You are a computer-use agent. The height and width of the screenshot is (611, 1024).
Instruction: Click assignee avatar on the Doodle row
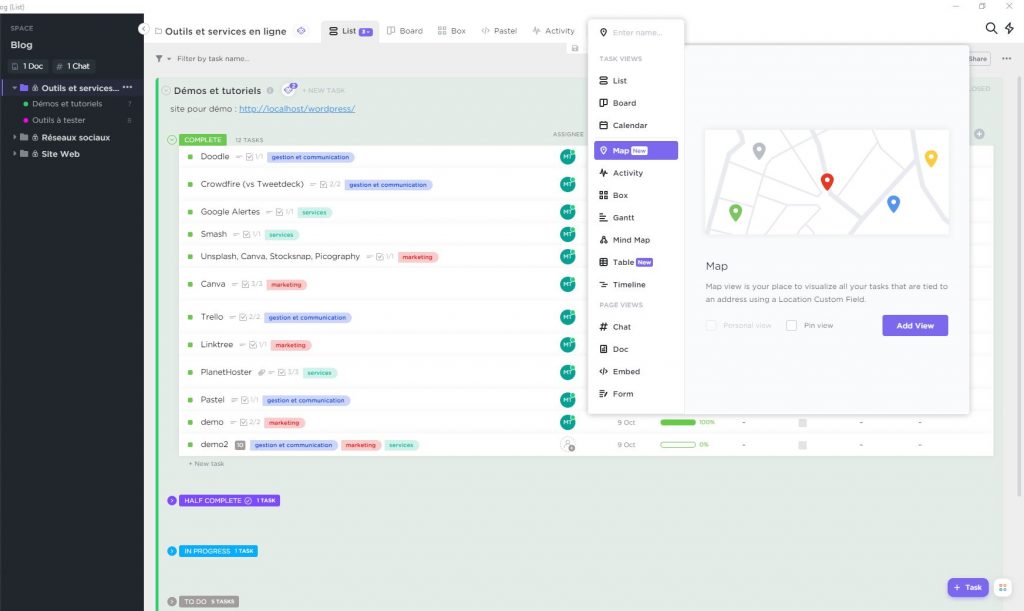pyautogui.click(x=568, y=157)
